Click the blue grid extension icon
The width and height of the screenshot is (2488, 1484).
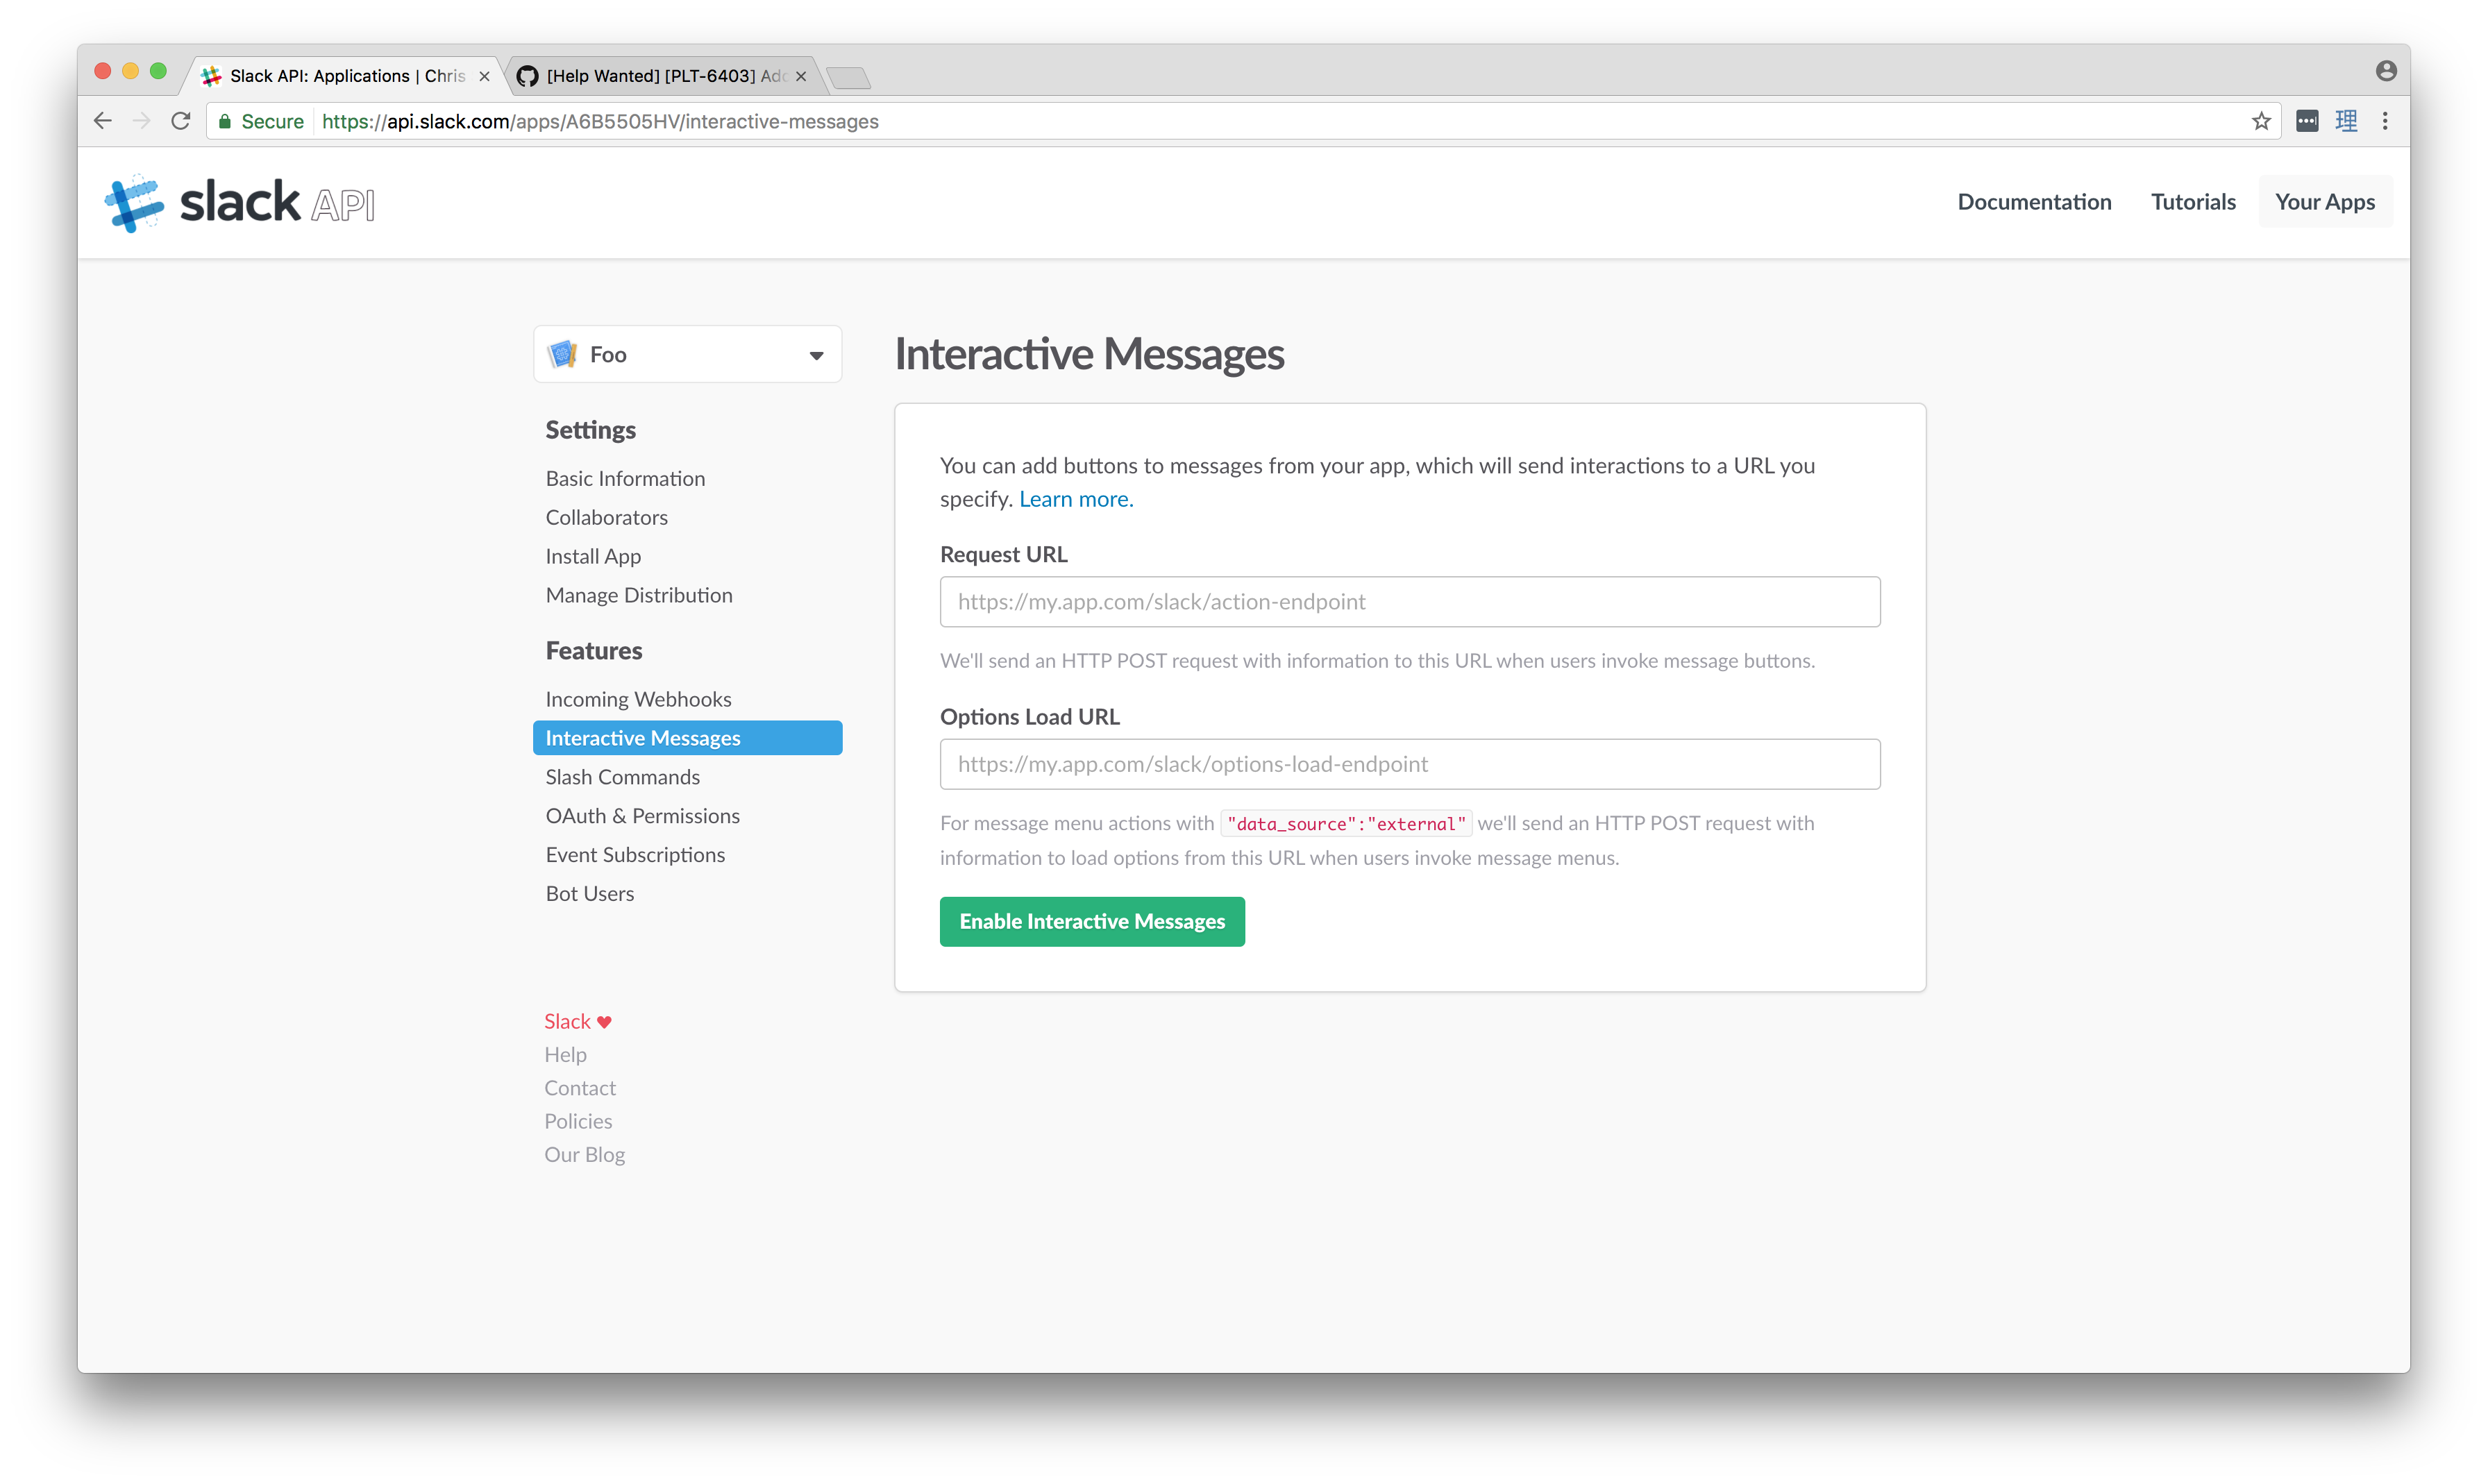click(x=2346, y=121)
